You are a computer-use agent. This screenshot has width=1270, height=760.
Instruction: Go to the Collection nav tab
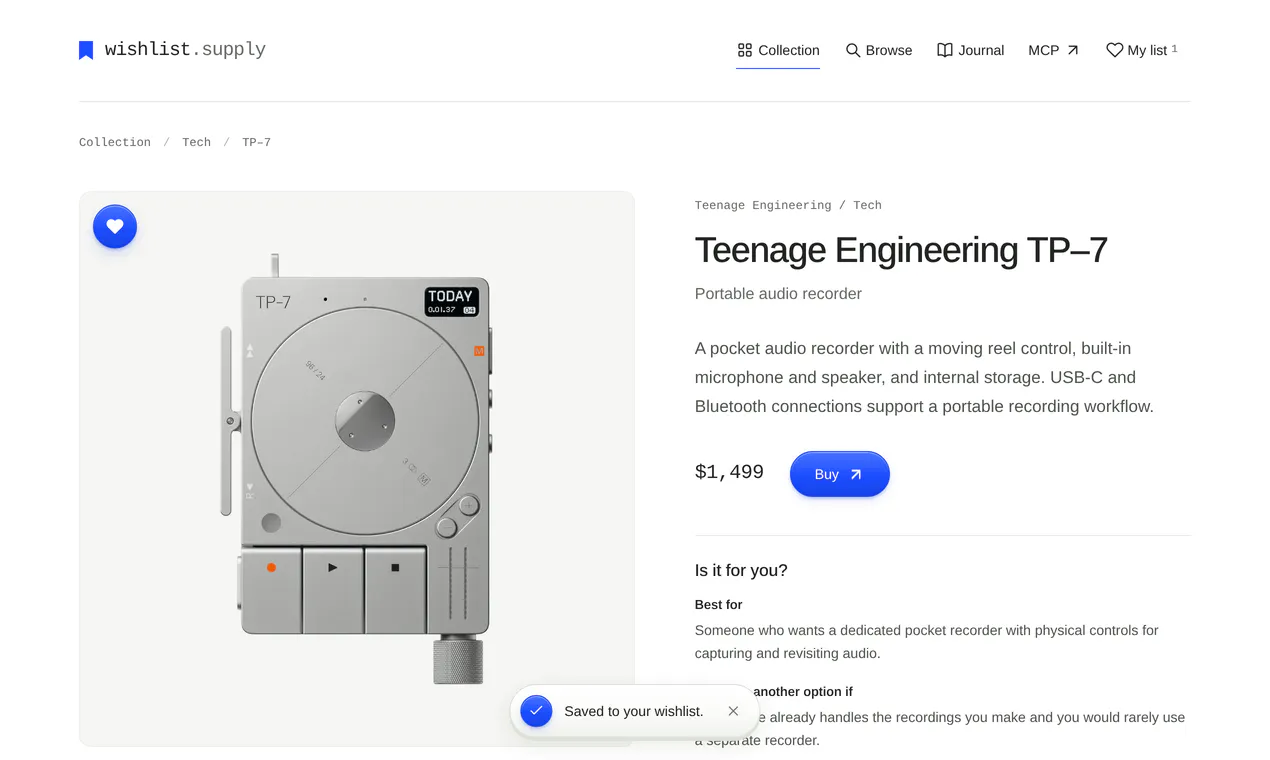[x=778, y=50]
